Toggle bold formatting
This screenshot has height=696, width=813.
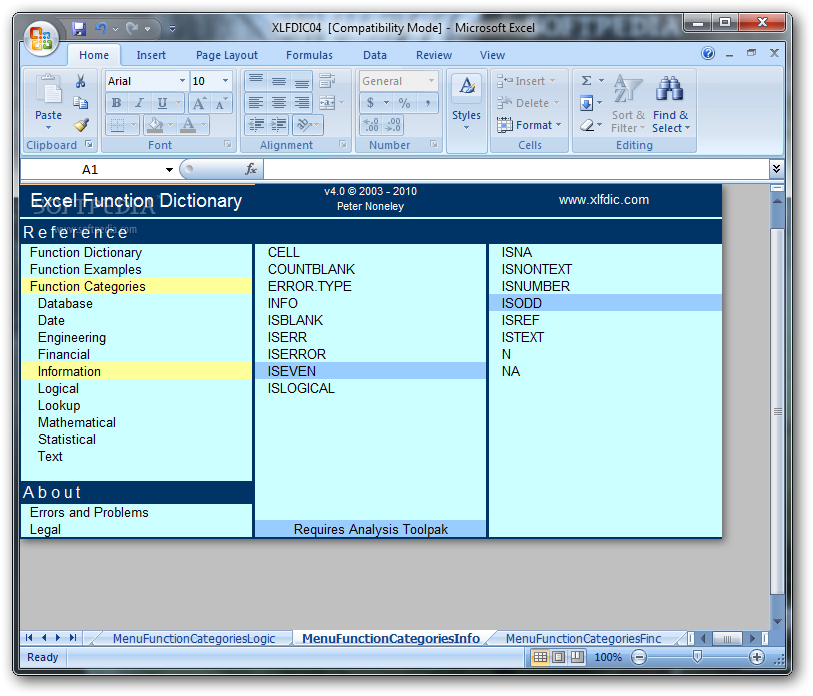click(x=117, y=103)
